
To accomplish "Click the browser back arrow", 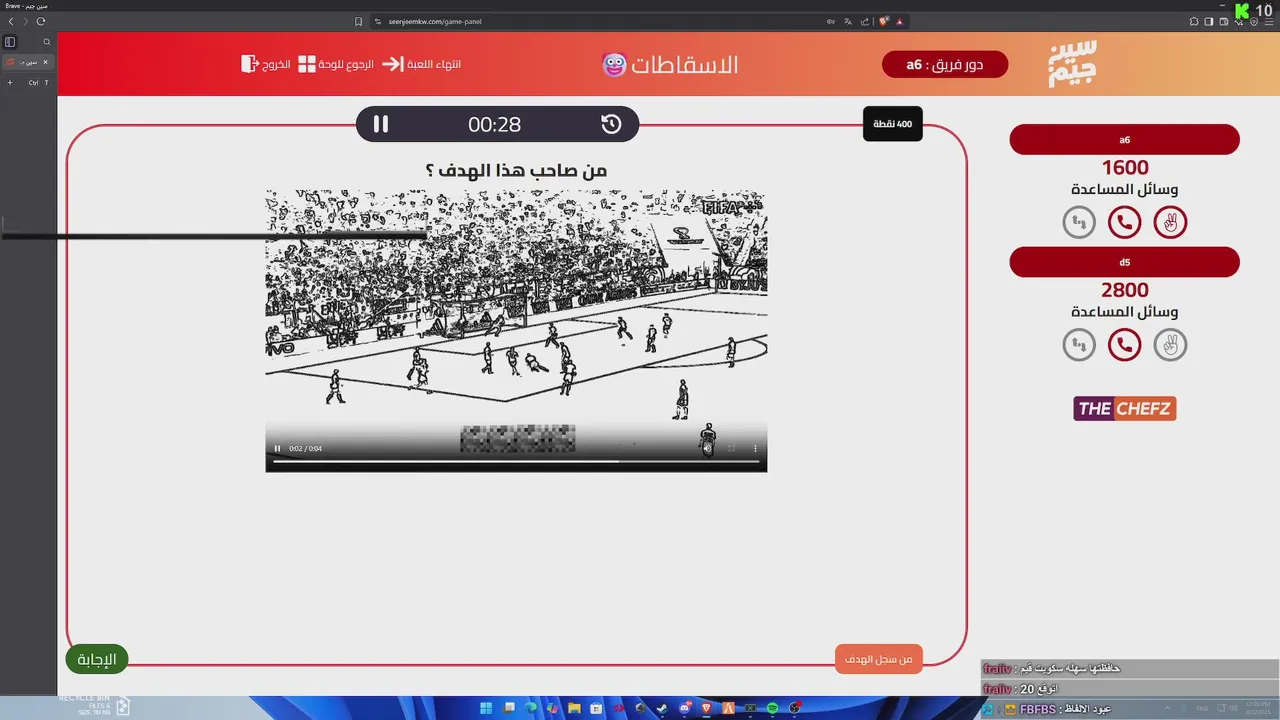I will (11, 21).
